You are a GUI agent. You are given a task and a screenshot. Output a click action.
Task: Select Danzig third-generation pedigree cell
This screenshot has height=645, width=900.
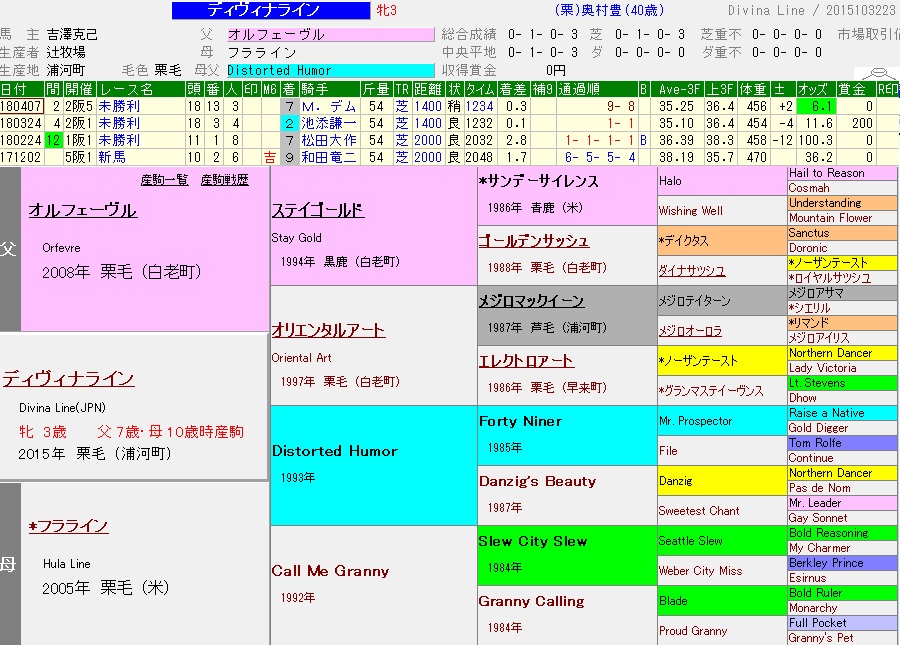(x=722, y=481)
